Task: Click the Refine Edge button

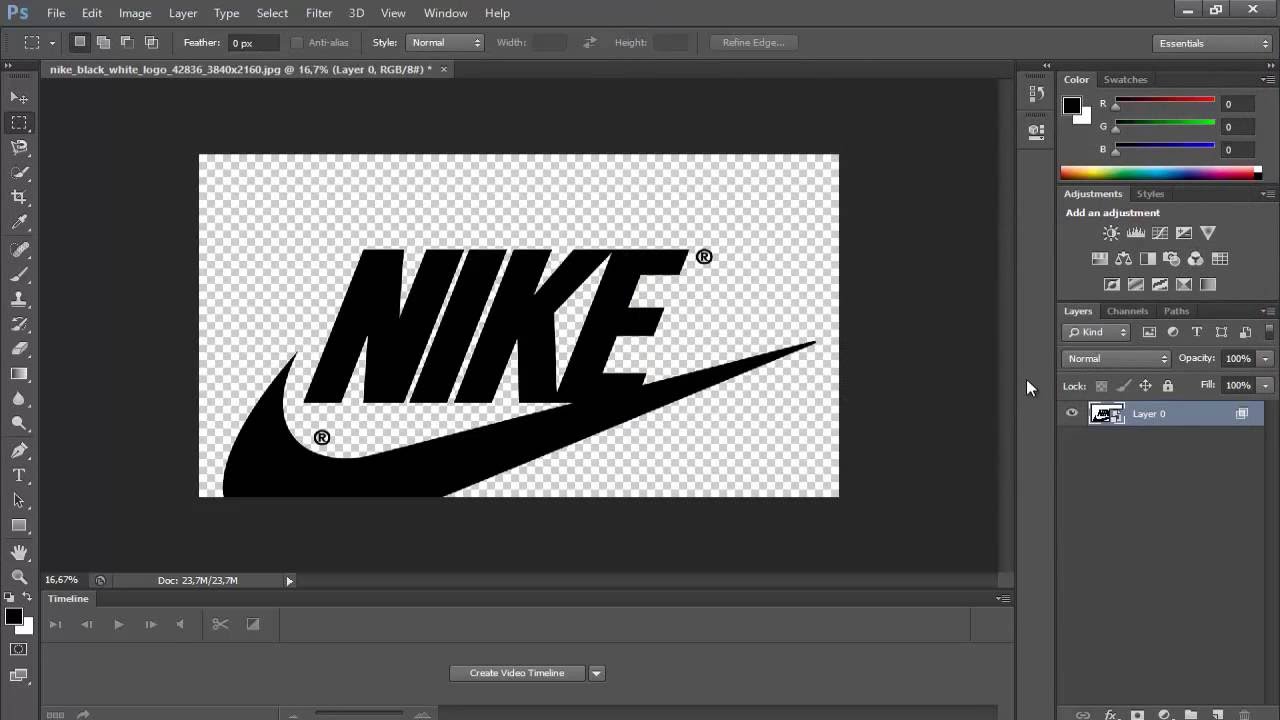Action: (x=753, y=43)
